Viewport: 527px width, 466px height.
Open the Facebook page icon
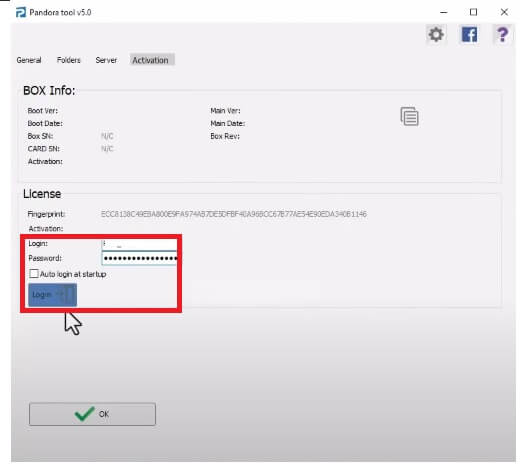(469, 34)
